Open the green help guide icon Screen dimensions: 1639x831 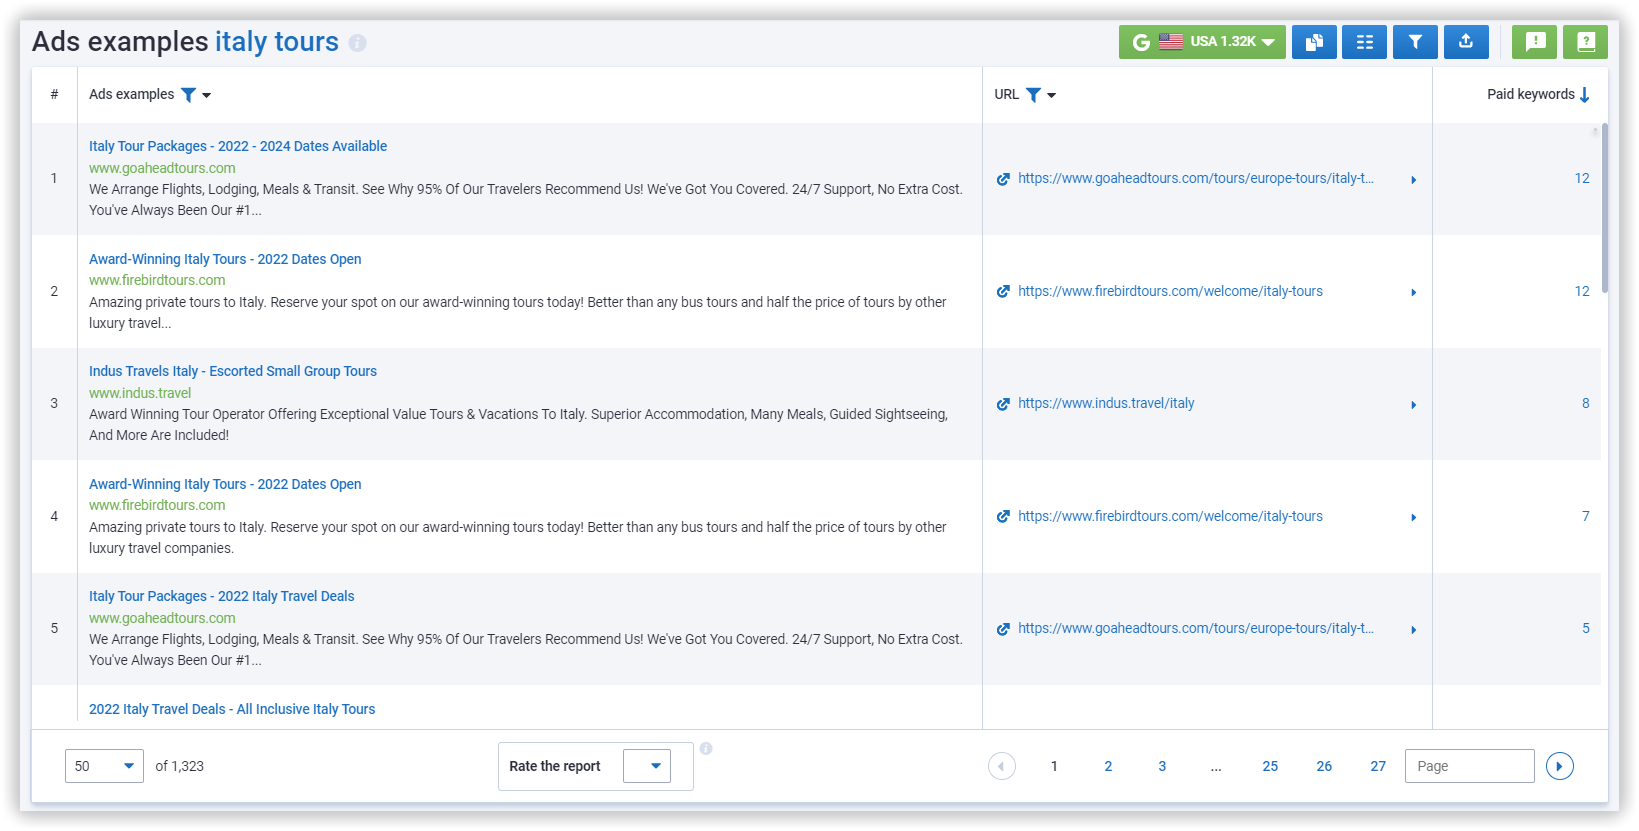coord(1585,42)
